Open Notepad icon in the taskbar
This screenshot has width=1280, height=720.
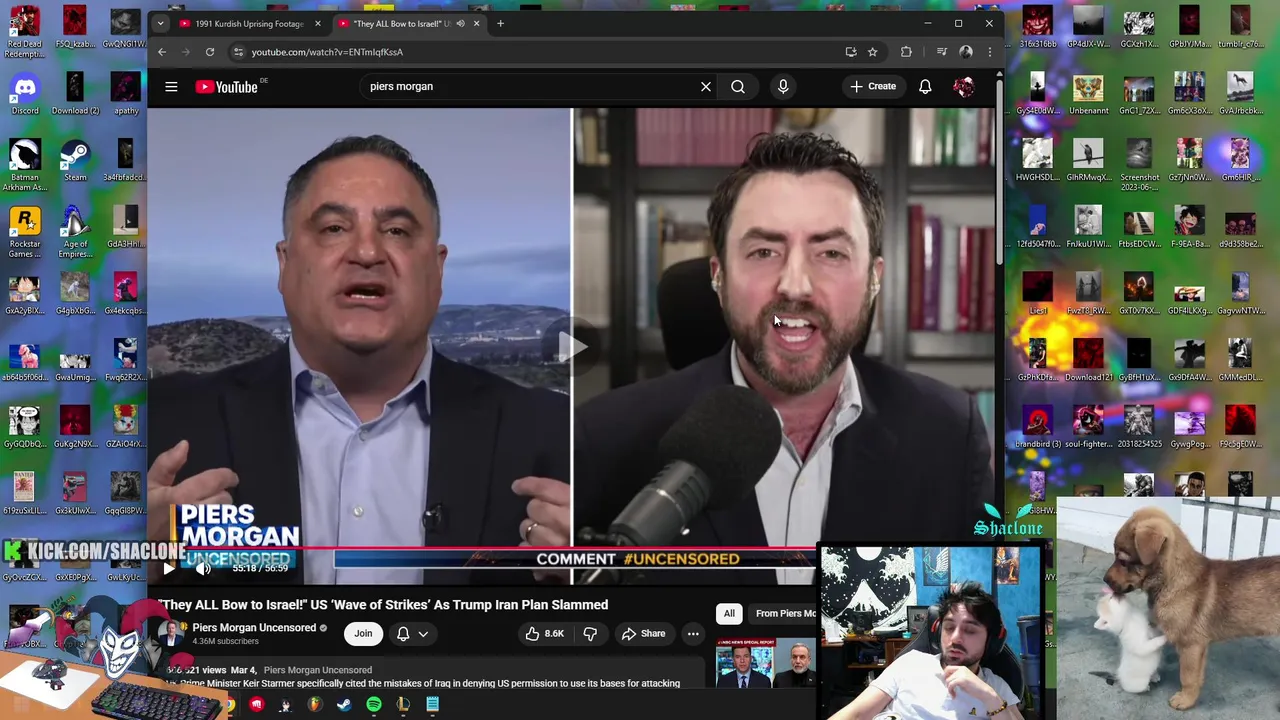tap(432, 705)
